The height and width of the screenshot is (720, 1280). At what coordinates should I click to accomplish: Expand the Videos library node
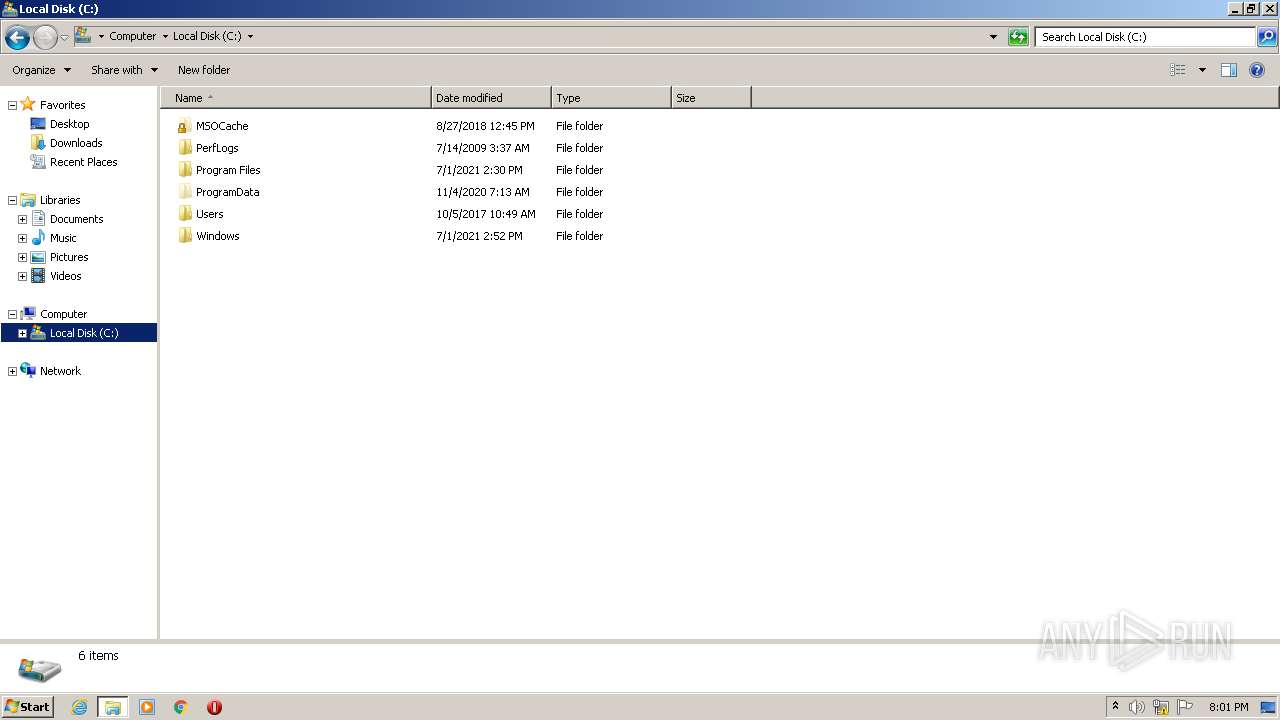click(x=22, y=276)
